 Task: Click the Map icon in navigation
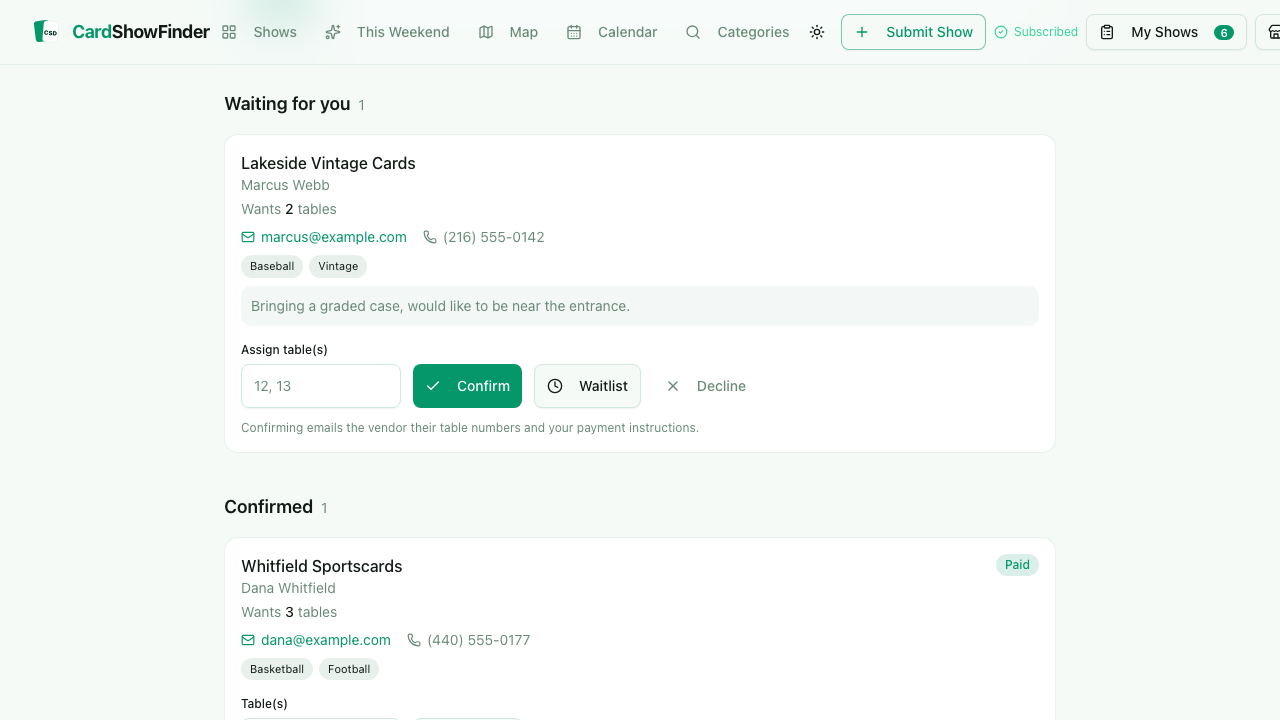(x=486, y=32)
